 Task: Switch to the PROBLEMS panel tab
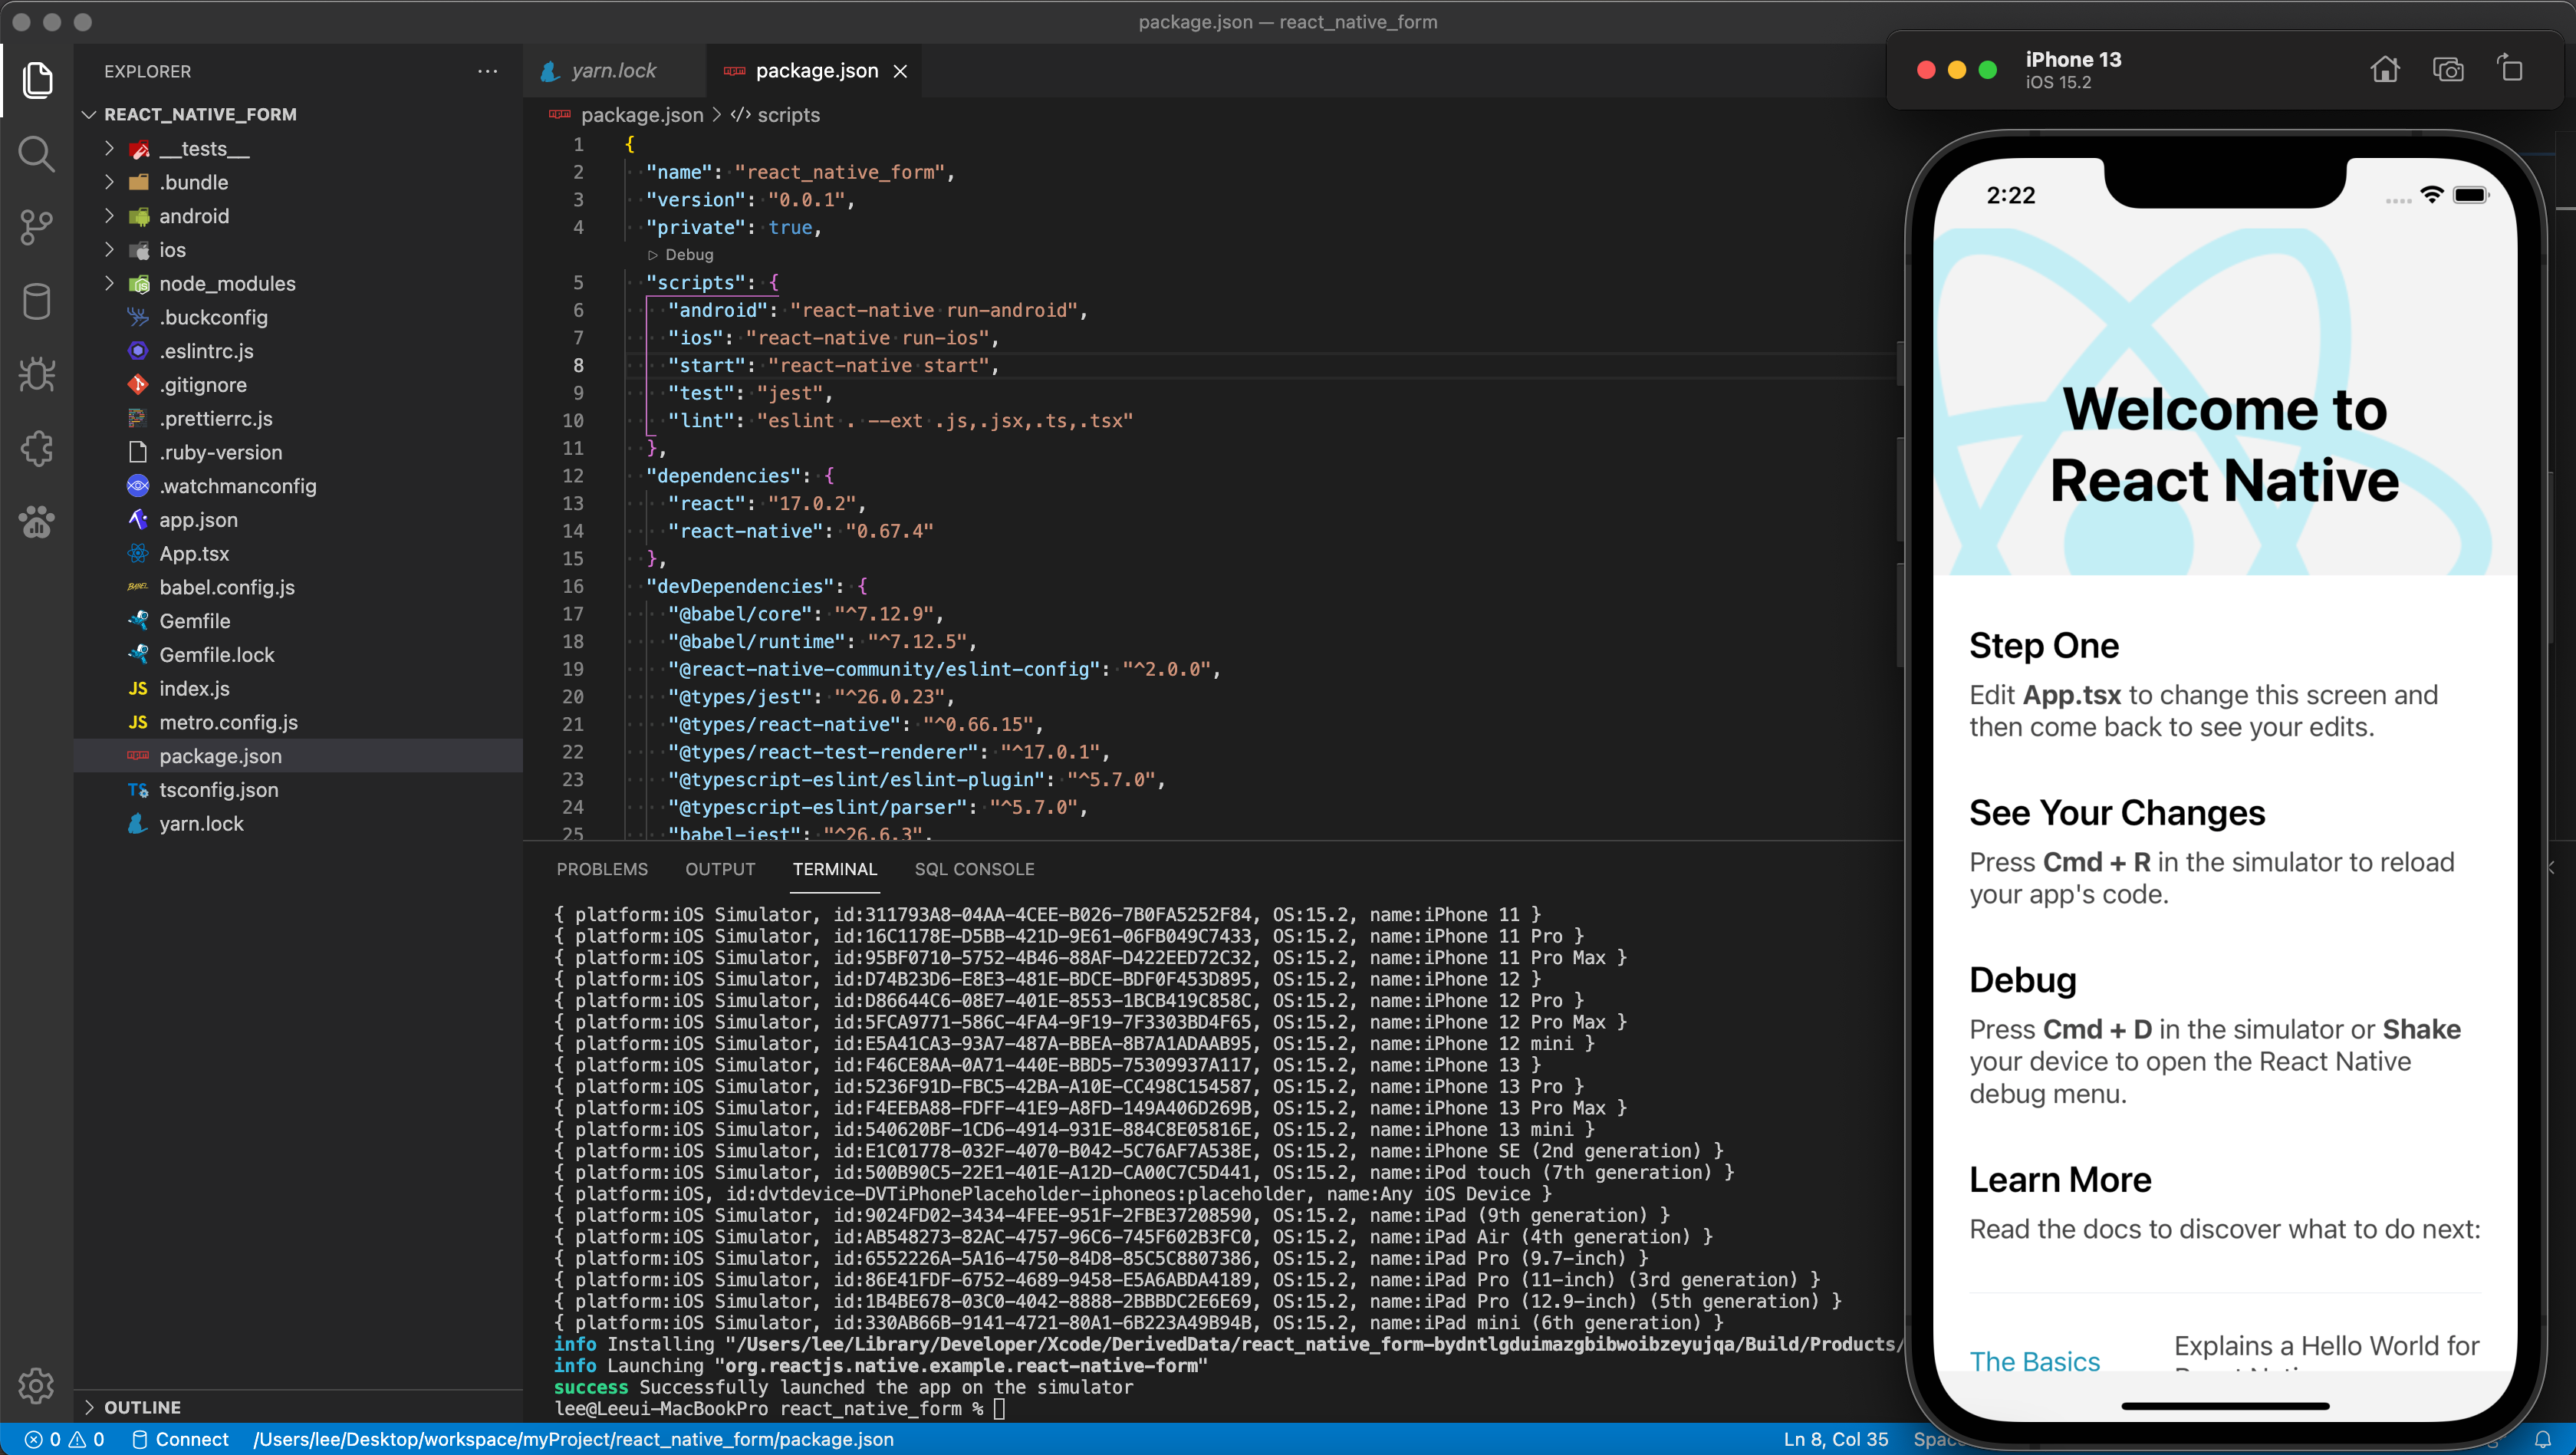pos(601,869)
